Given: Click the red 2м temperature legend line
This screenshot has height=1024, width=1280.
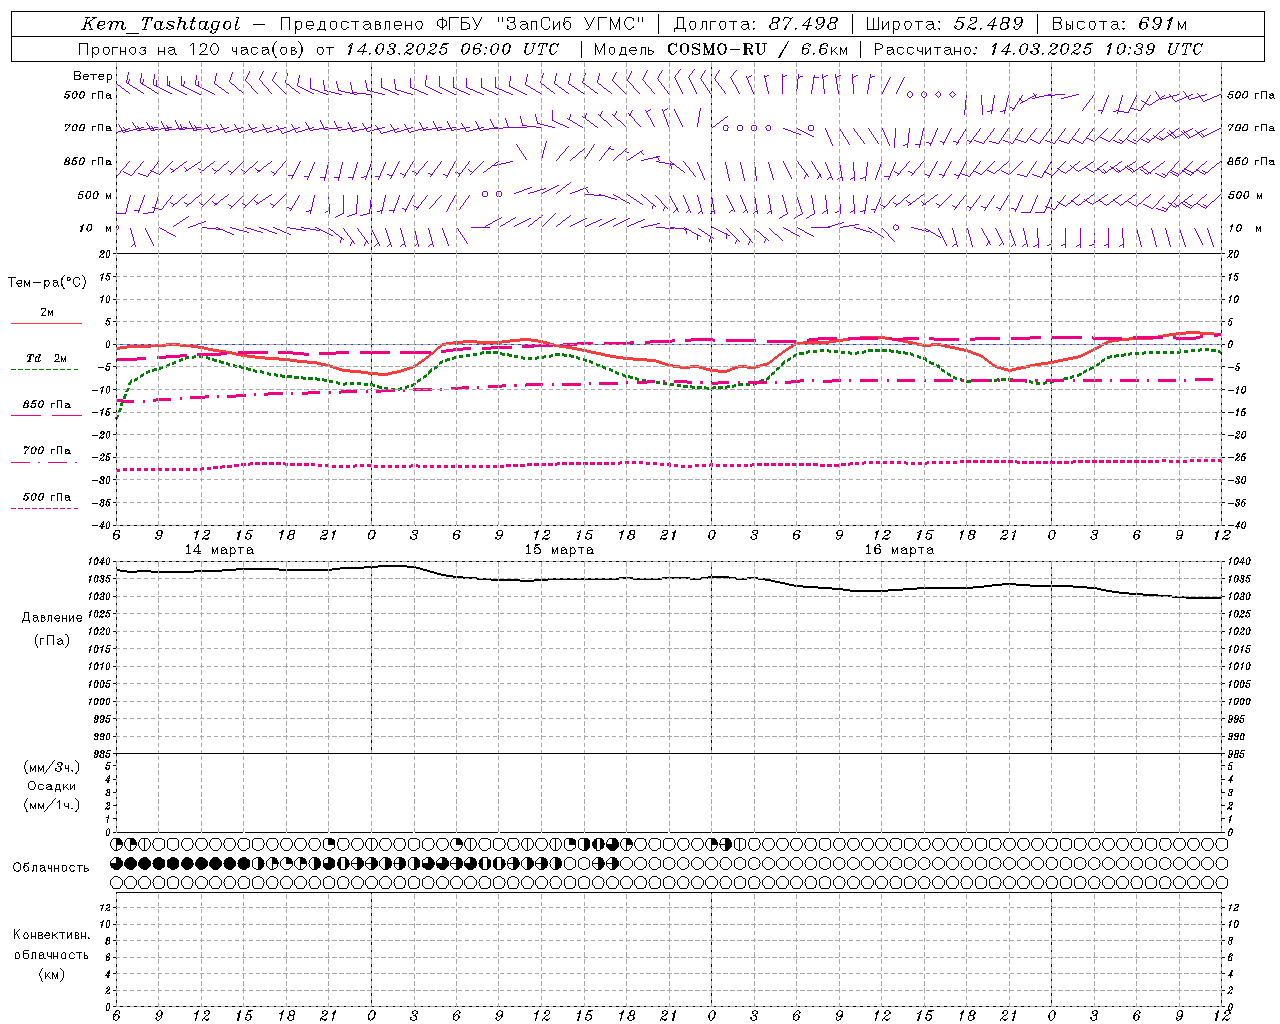Looking at the screenshot, I should click(x=46, y=323).
